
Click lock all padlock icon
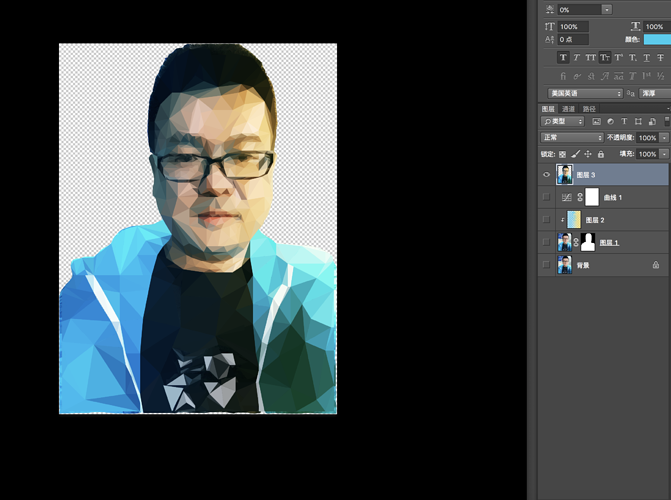pyautogui.click(x=601, y=154)
